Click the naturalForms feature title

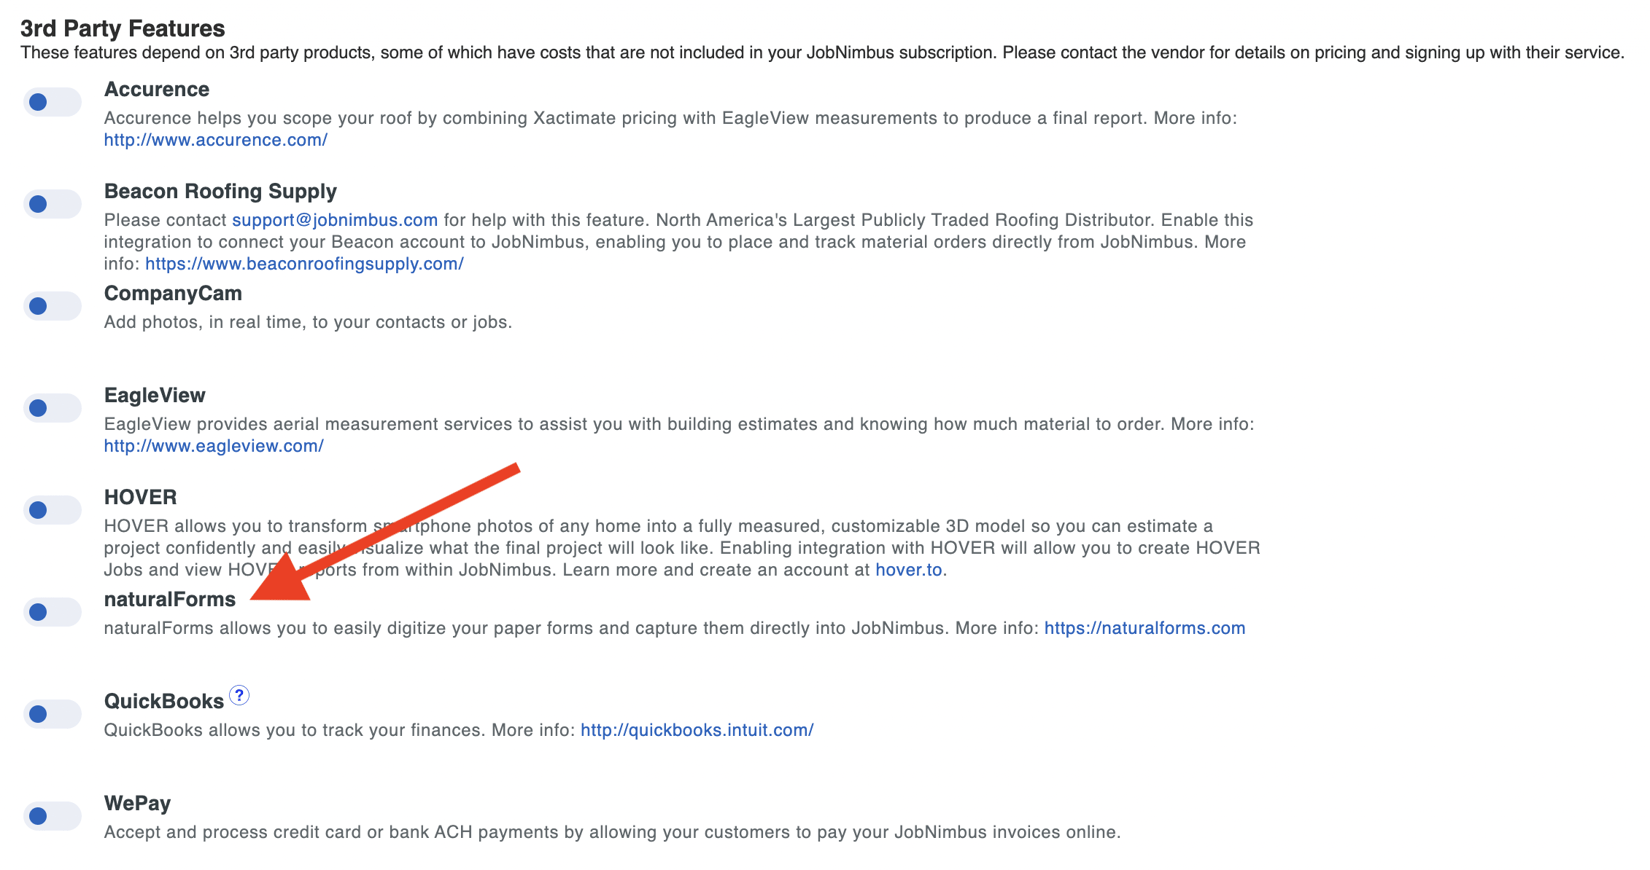click(169, 599)
